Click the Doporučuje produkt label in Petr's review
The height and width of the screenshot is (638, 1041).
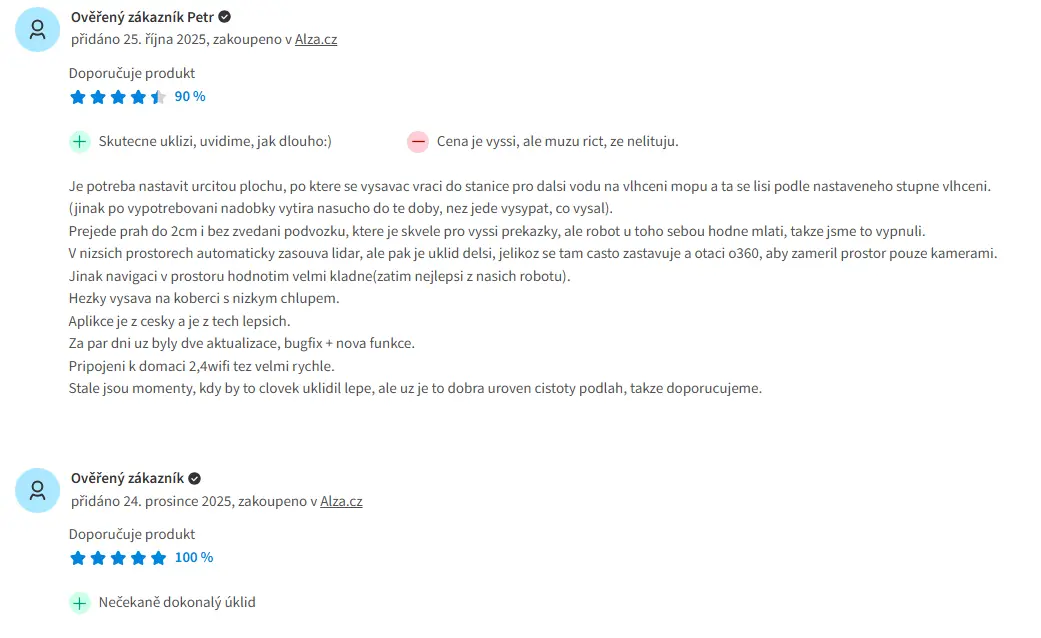132,73
